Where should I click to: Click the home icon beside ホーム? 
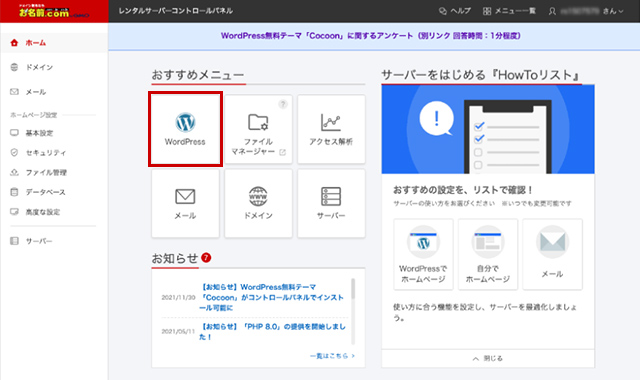[14, 42]
